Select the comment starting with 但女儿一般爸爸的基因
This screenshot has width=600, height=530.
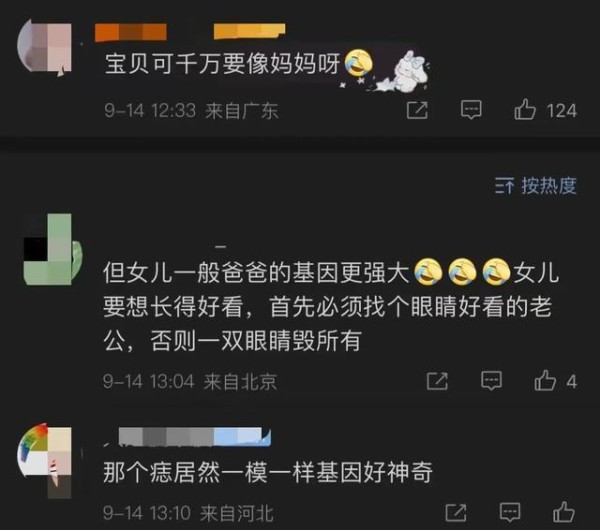(x=331, y=307)
